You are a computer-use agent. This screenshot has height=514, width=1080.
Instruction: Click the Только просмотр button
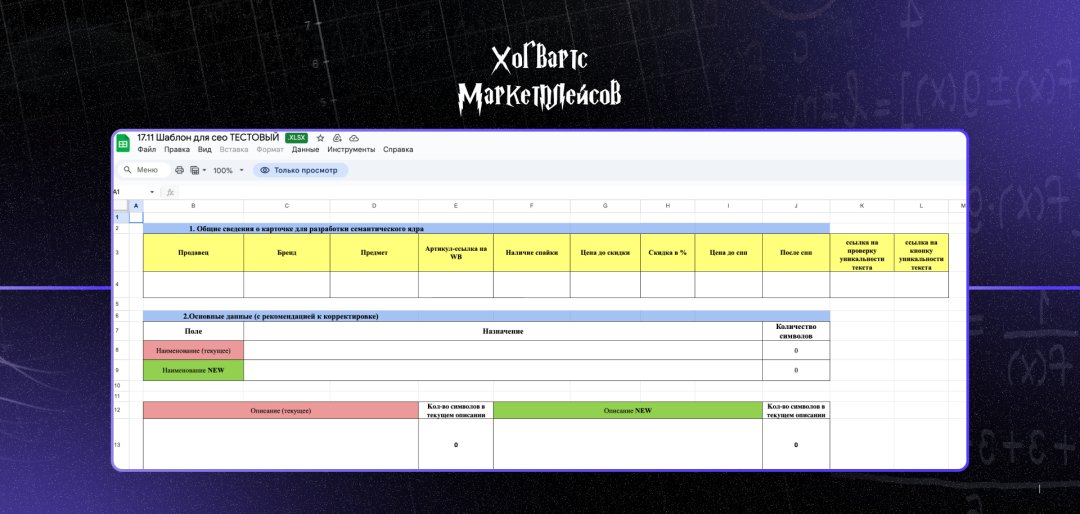tap(301, 170)
